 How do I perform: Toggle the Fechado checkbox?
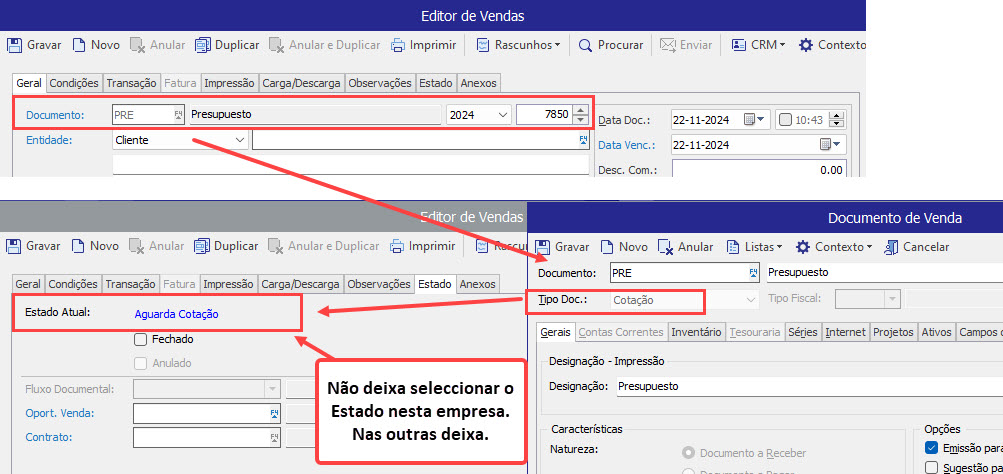[141, 339]
